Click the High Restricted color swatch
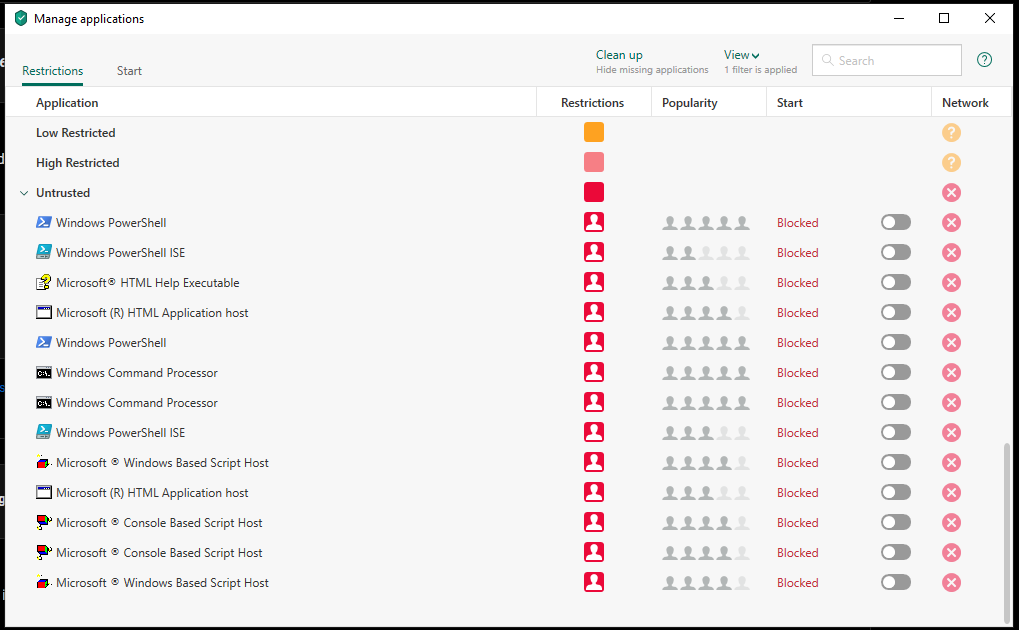This screenshot has height=630, width=1019. point(594,163)
